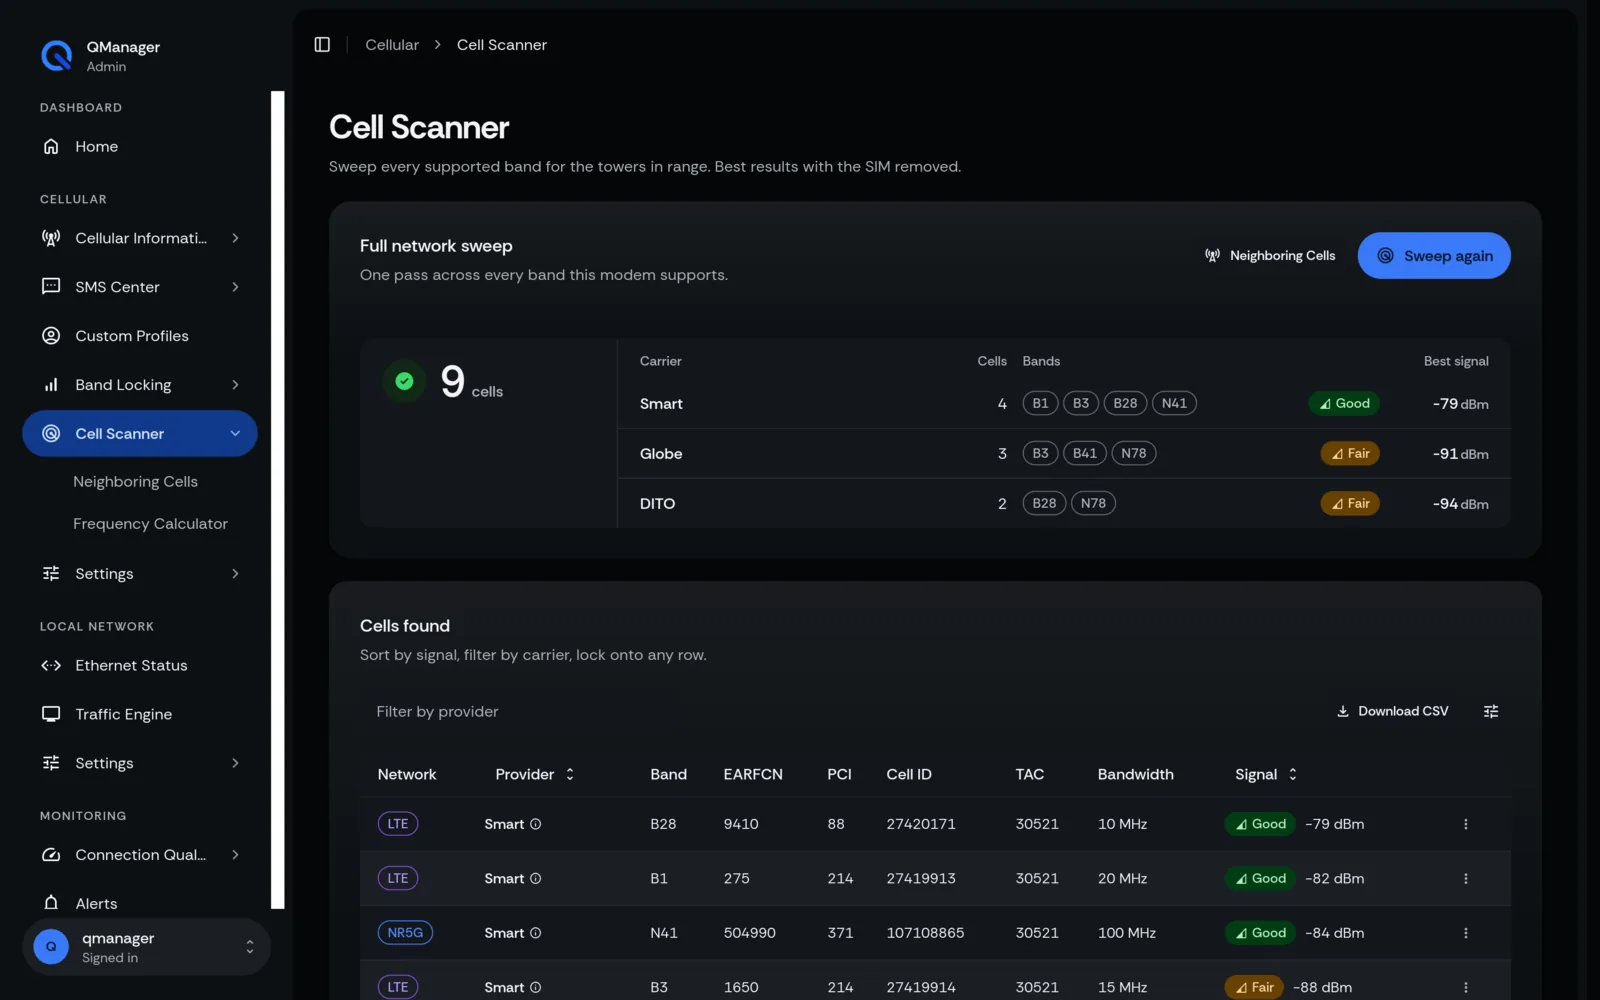Expand Cellular Information submenu chevron
The height and width of the screenshot is (1000, 1600).
click(235, 238)
